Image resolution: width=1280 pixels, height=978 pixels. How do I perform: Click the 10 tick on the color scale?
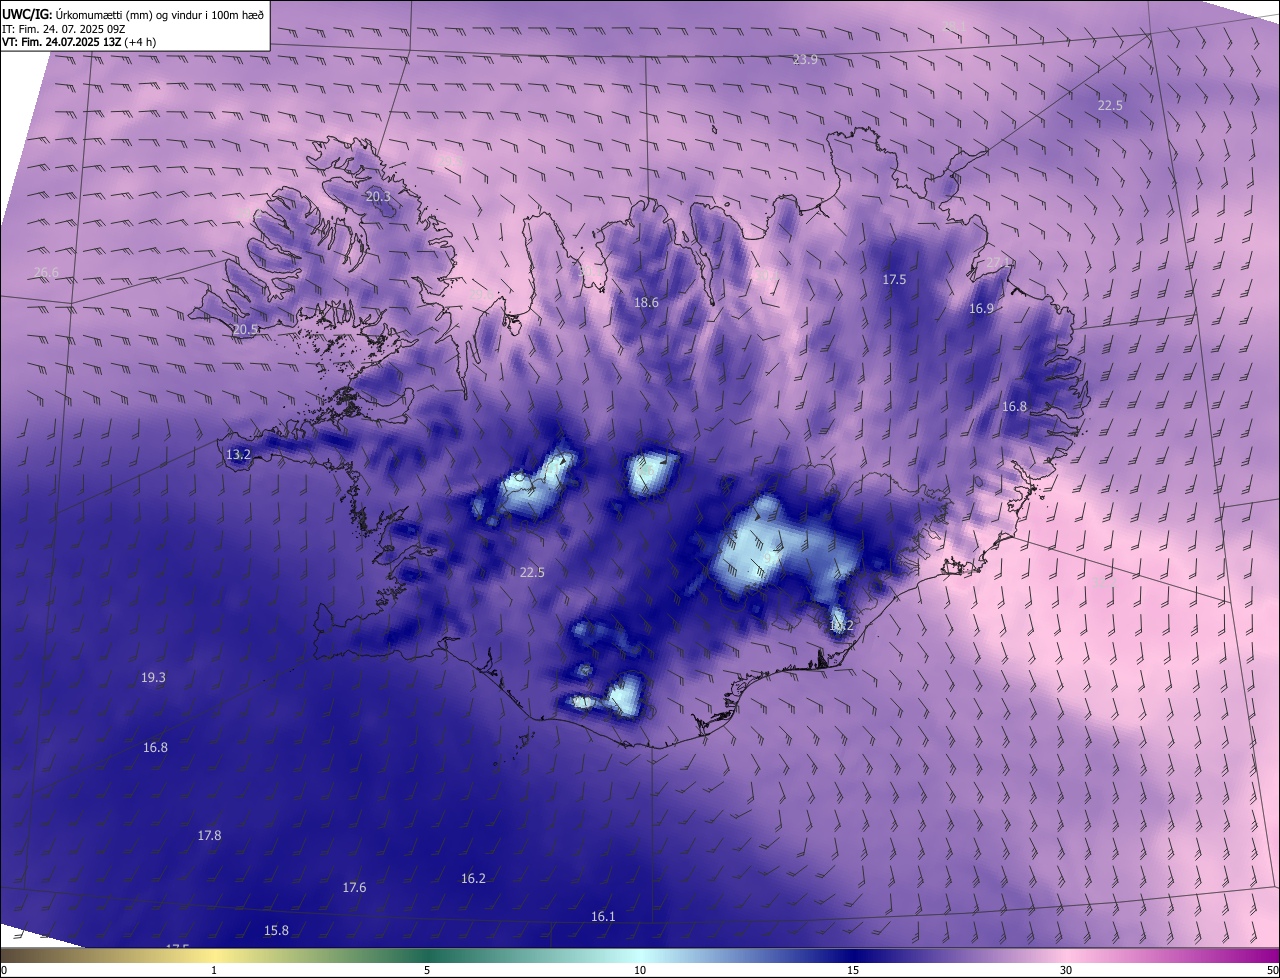click(640, 971)
